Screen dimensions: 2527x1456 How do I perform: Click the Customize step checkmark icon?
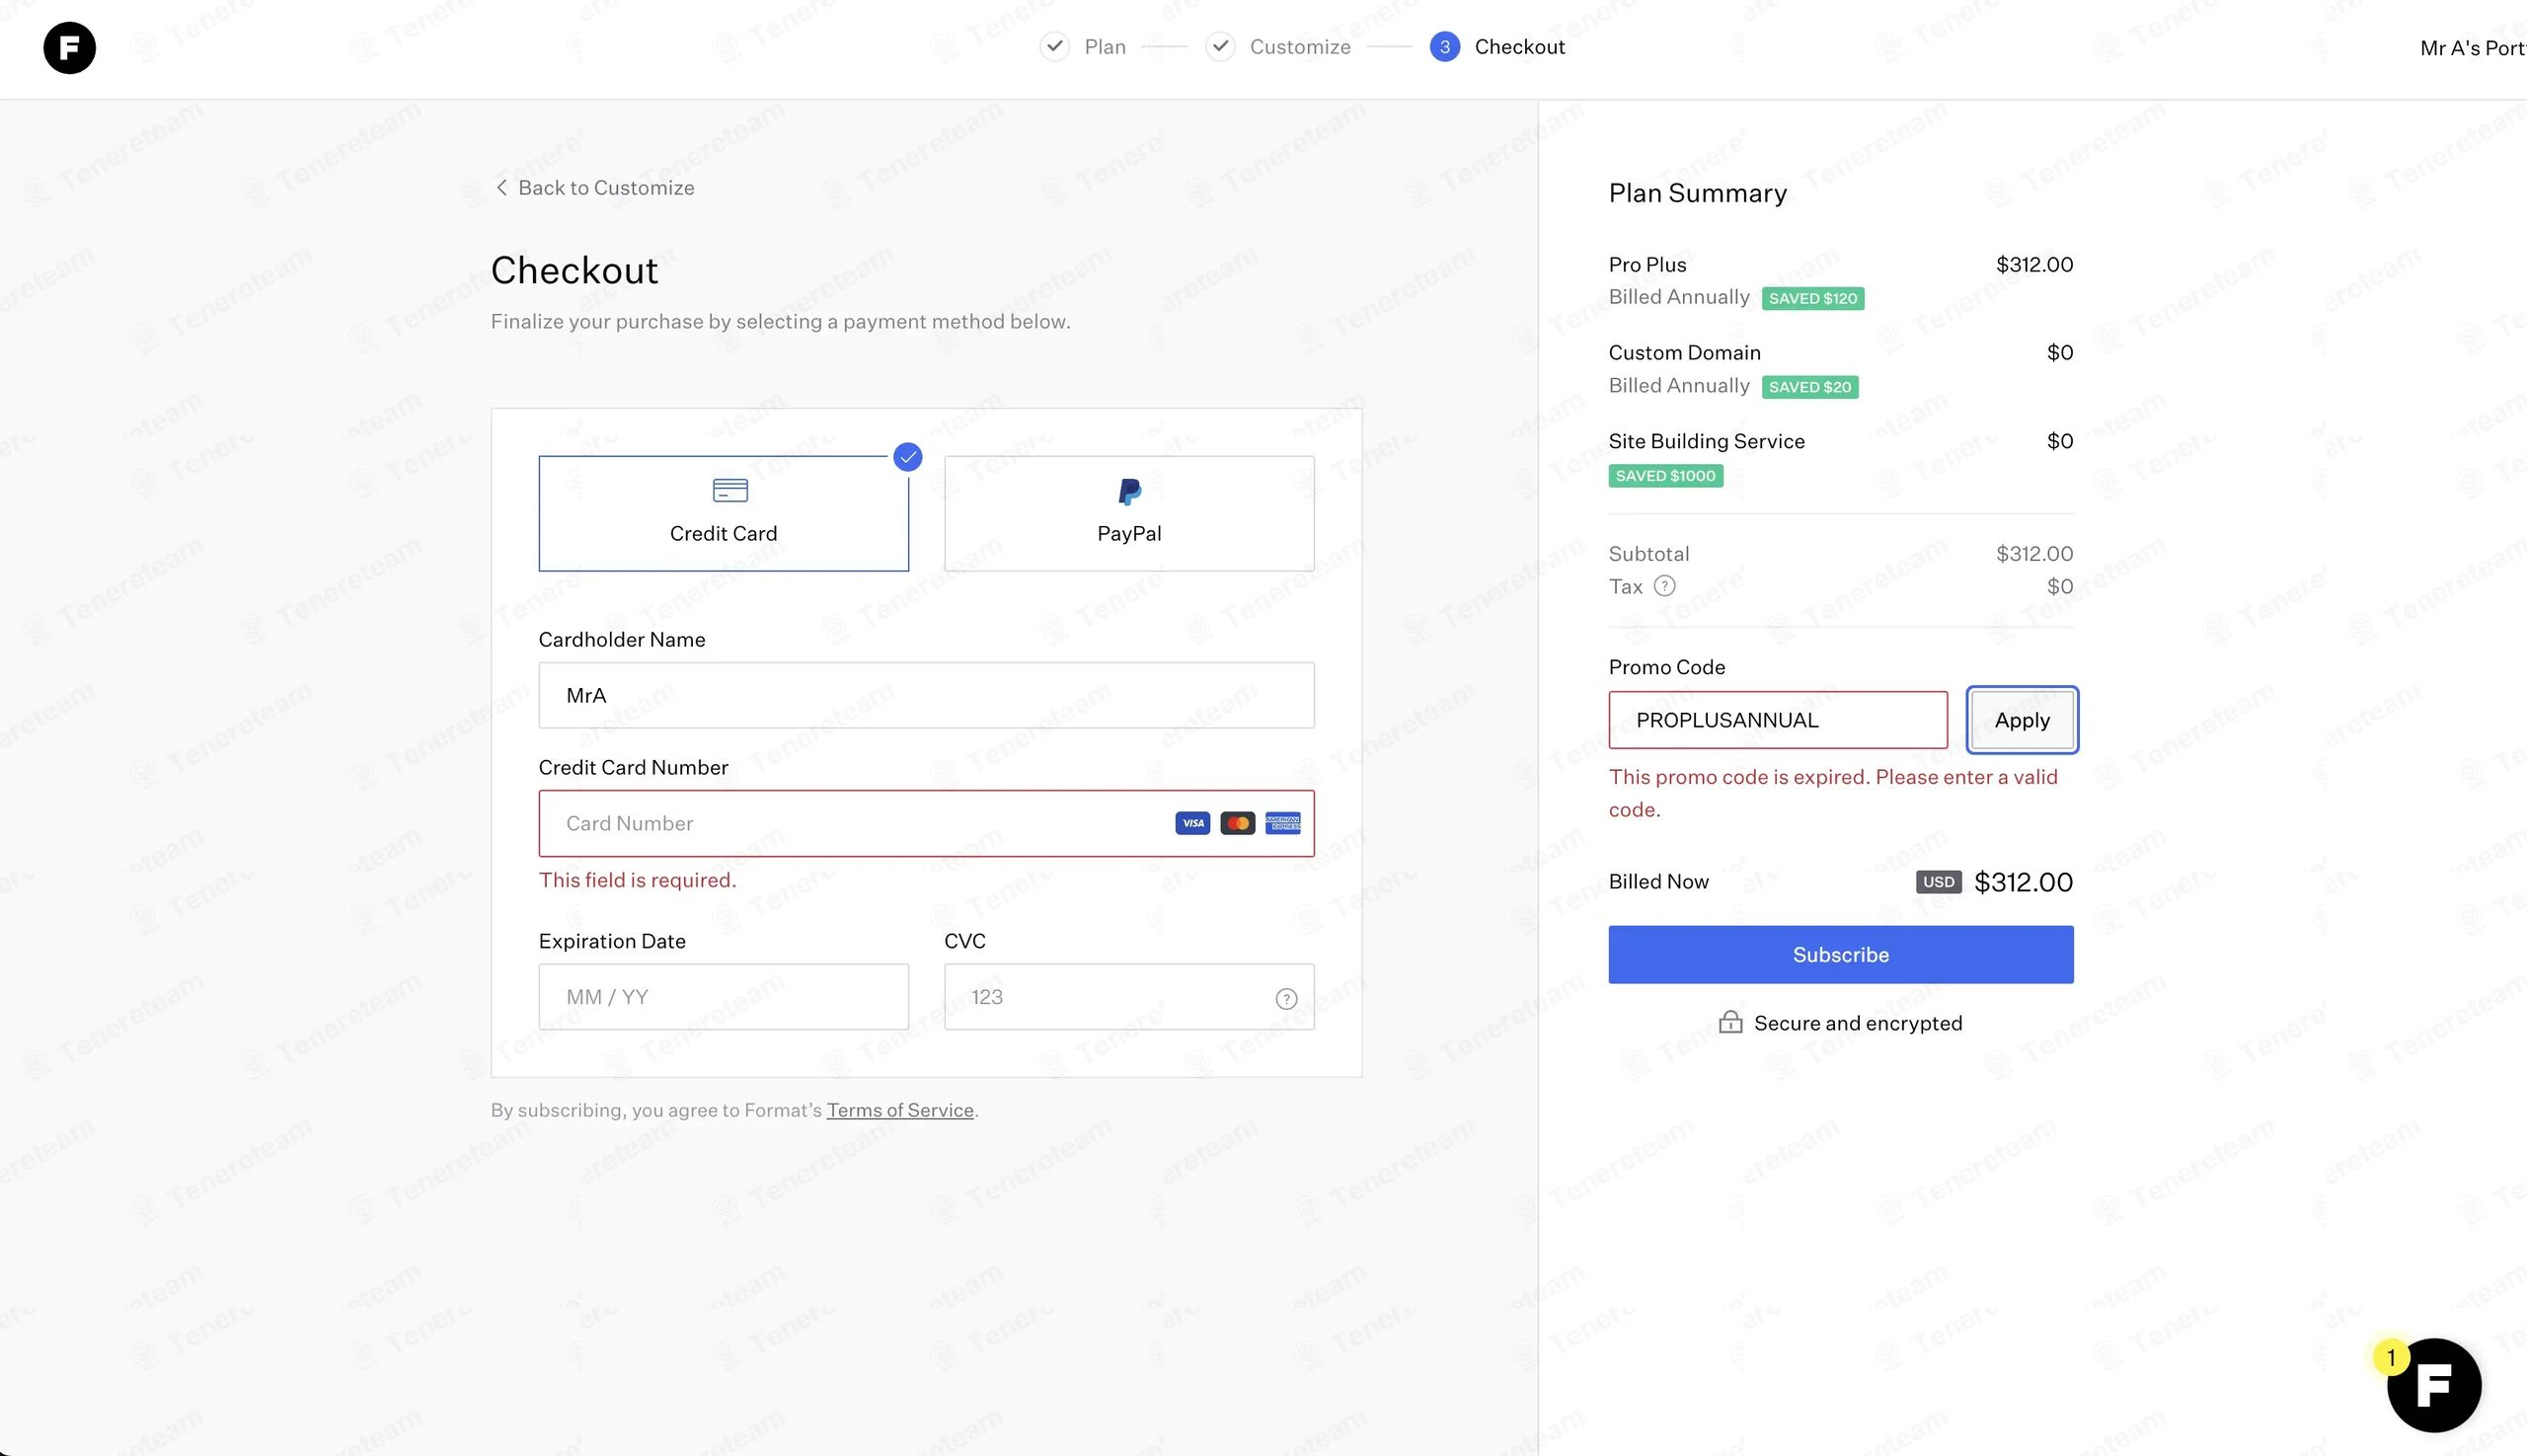click(1220, 46)
